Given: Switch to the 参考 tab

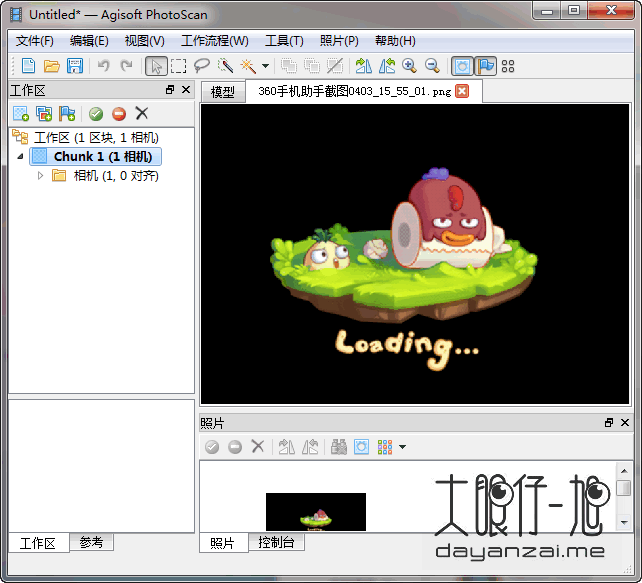Looking at the screenshot, I should pyautogui.click(x=91, y=542).
